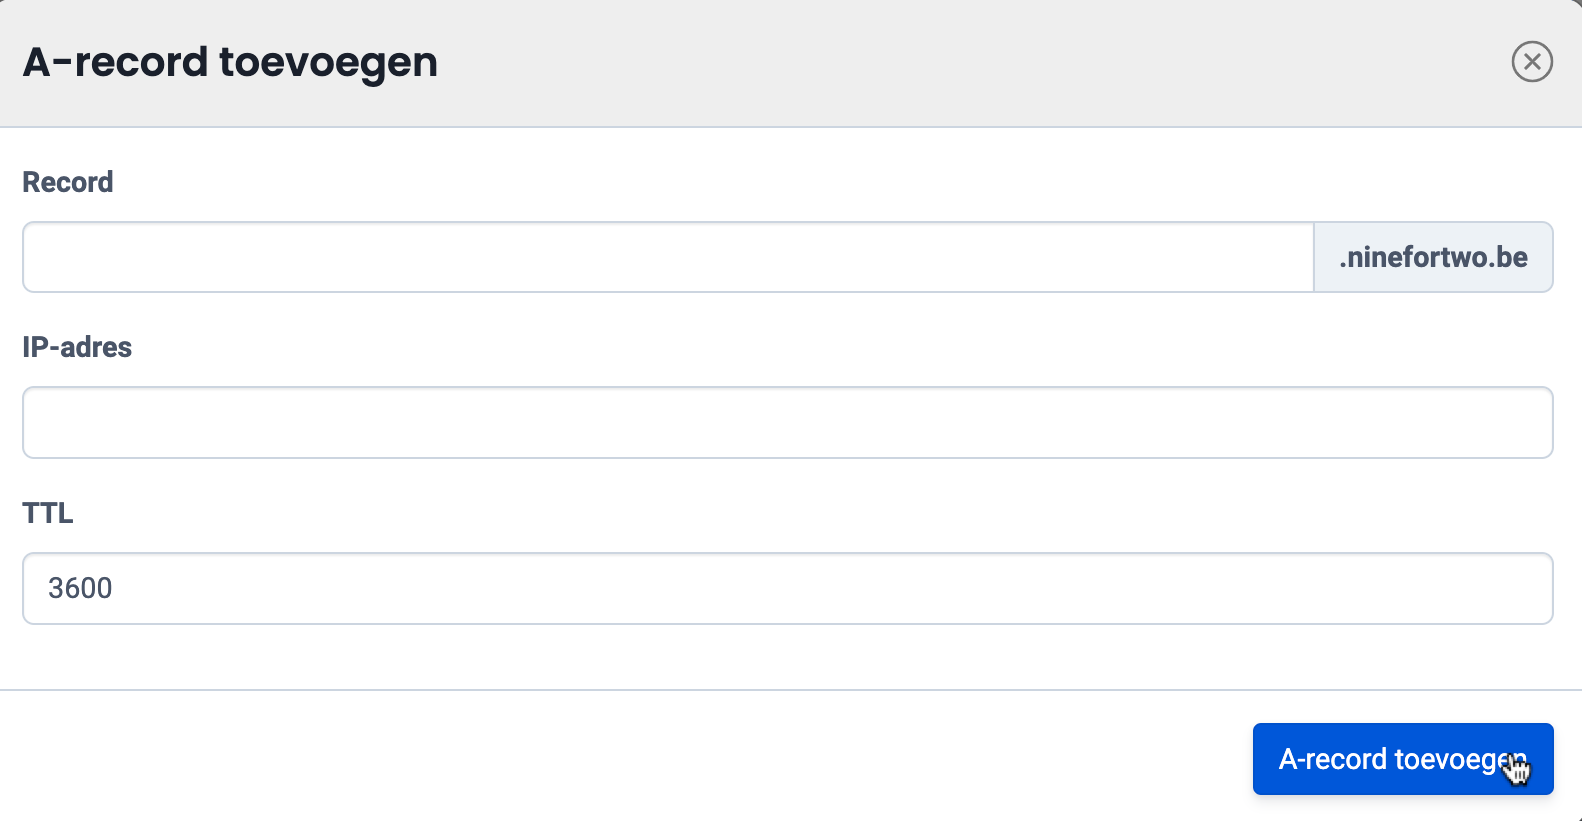The width and height of the screenshot is (1582, 821).
Task: Close the A-record toevoegen dialog
Action: tap(1531, 62)
